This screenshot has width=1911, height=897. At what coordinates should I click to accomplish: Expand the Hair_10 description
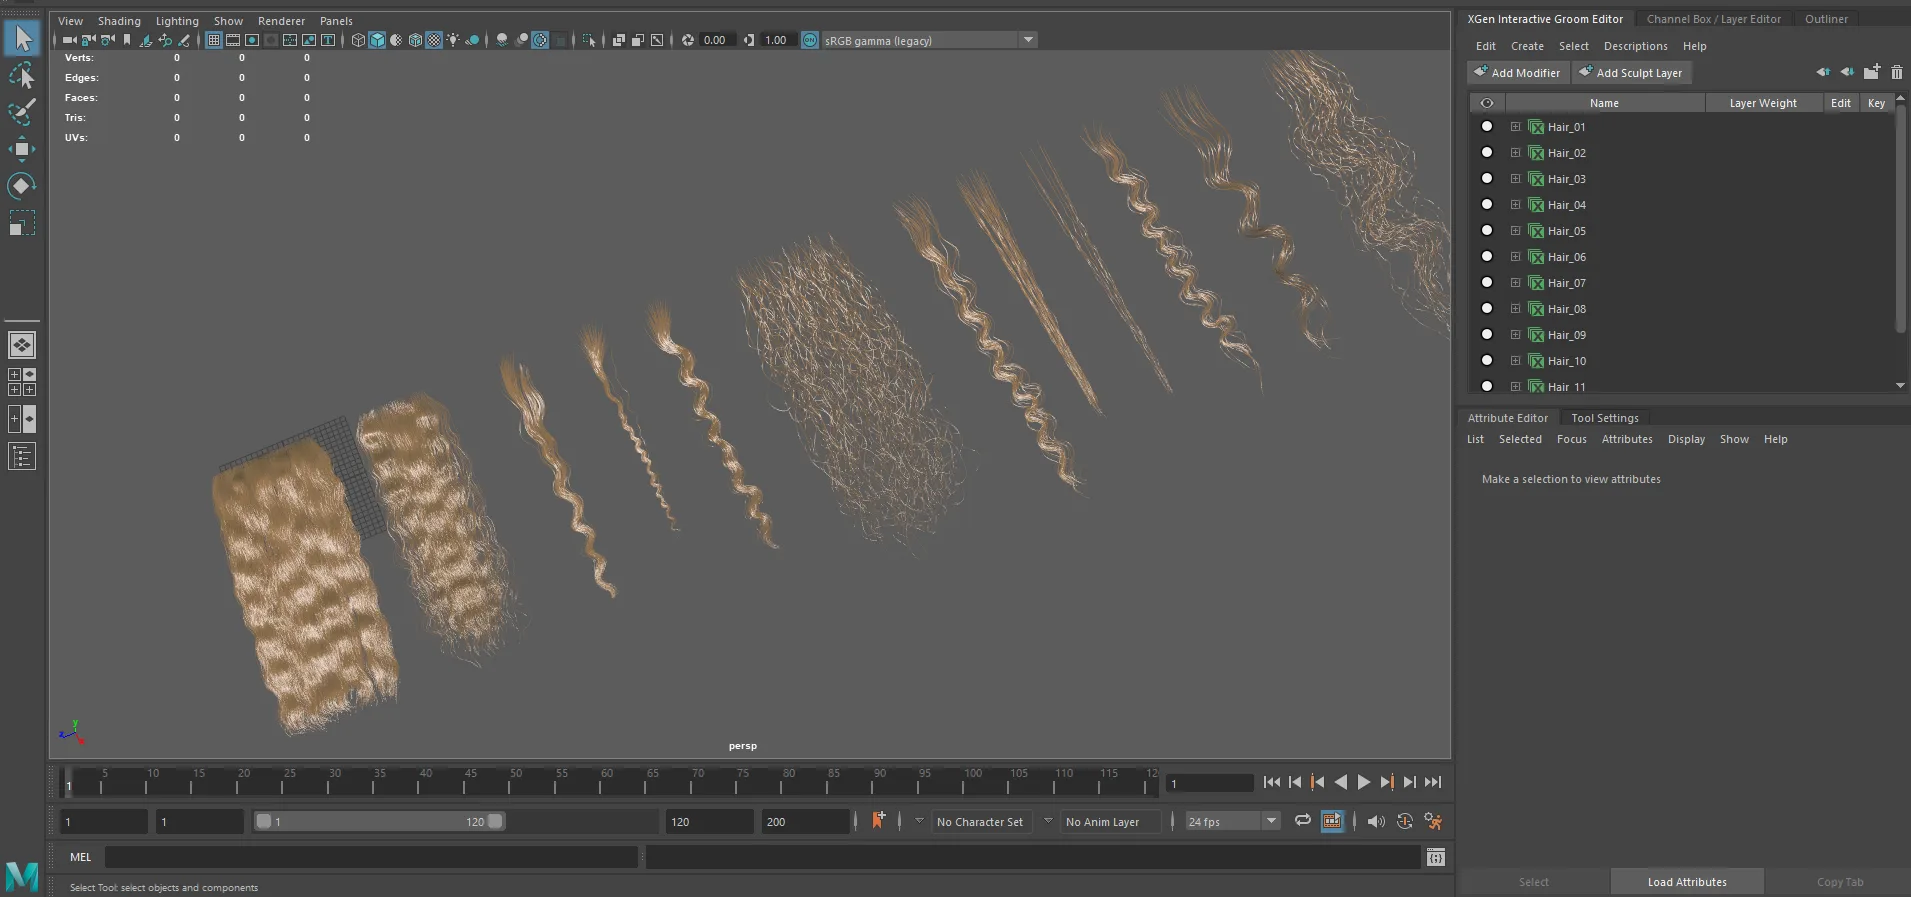click(1515, 361)
